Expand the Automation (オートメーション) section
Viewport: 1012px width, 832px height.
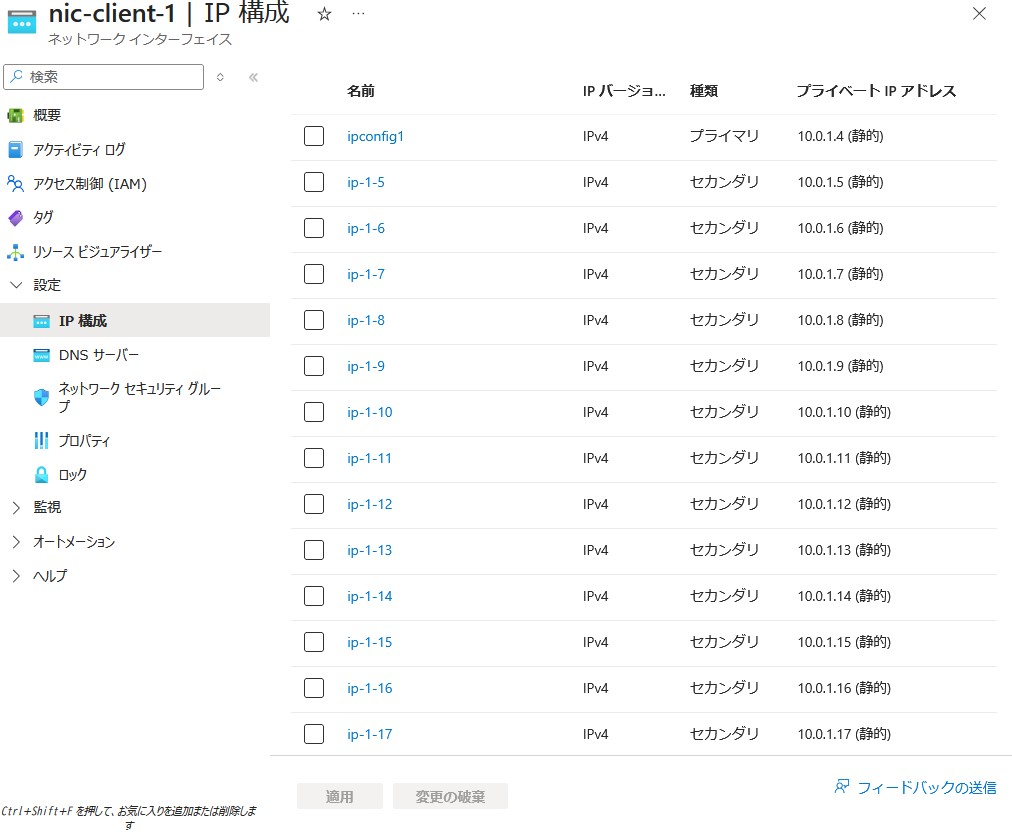15,542
